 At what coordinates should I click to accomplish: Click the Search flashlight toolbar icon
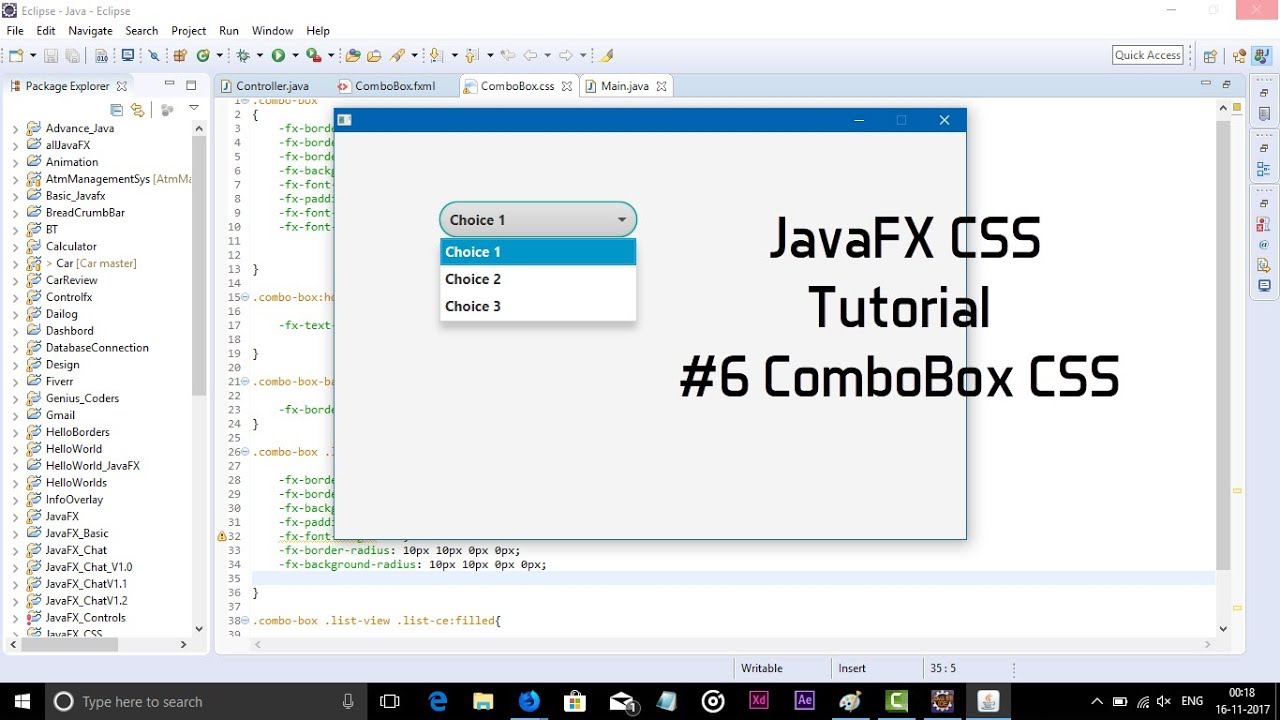tap(398, 56)
